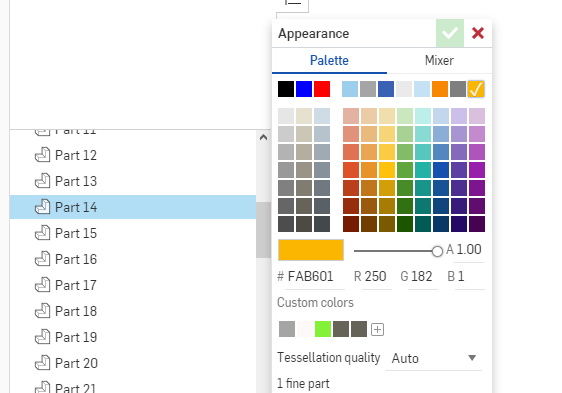Open the Tessellation quality dropdown
This screenshot has width=562, height=393.
click(433, 358)
